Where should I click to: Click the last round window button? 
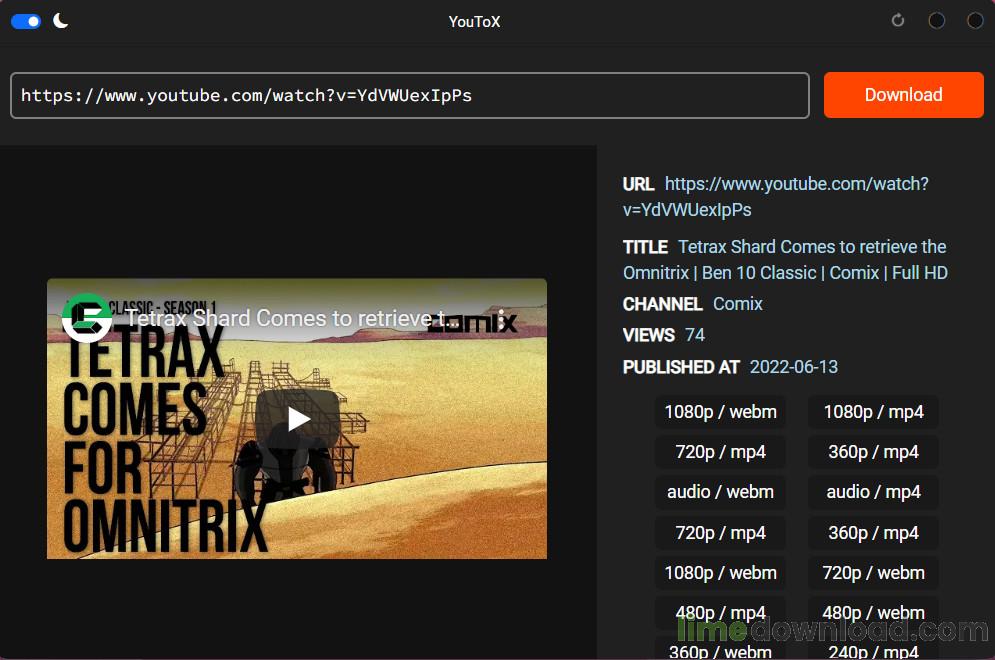975,20
